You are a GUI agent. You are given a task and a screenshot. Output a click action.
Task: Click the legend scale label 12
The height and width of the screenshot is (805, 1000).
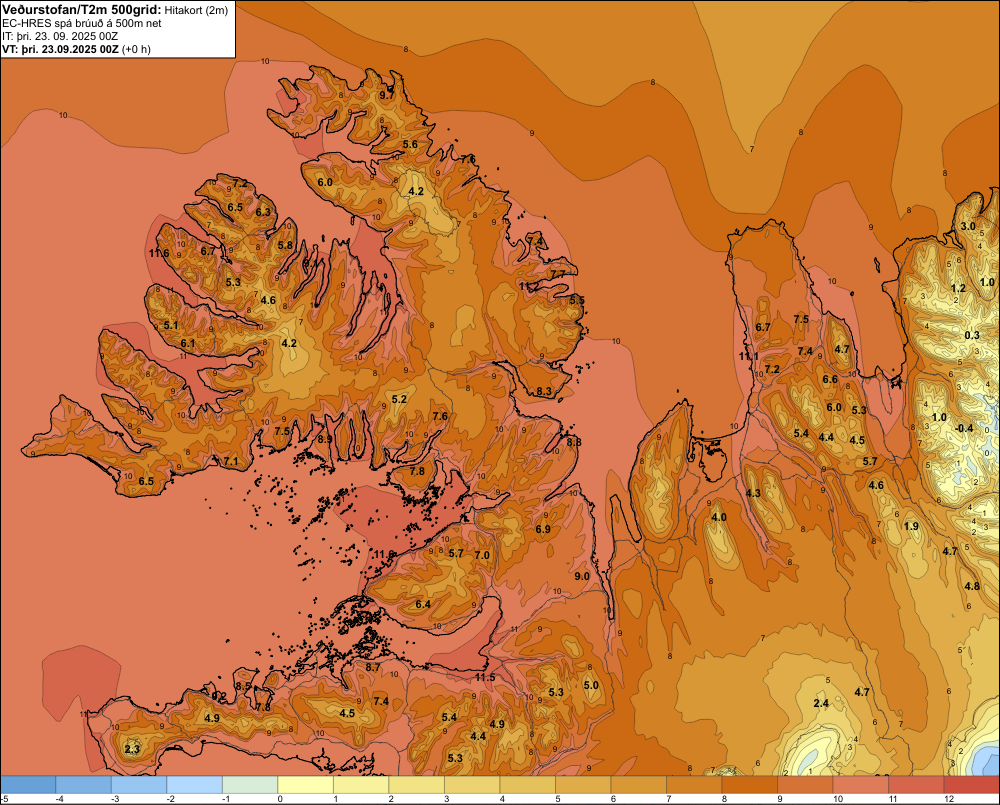pyautogui.click(x=948, y=799)
